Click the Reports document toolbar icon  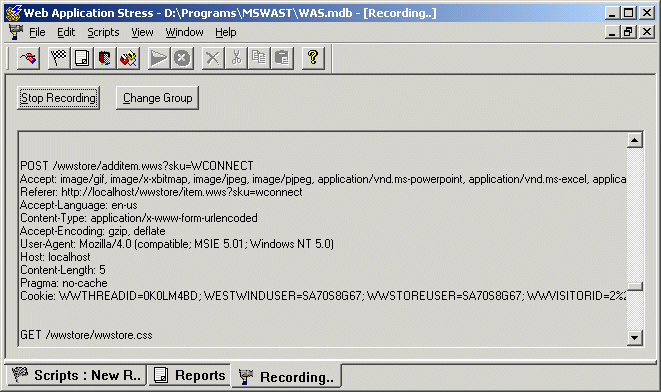click(82, 58)
